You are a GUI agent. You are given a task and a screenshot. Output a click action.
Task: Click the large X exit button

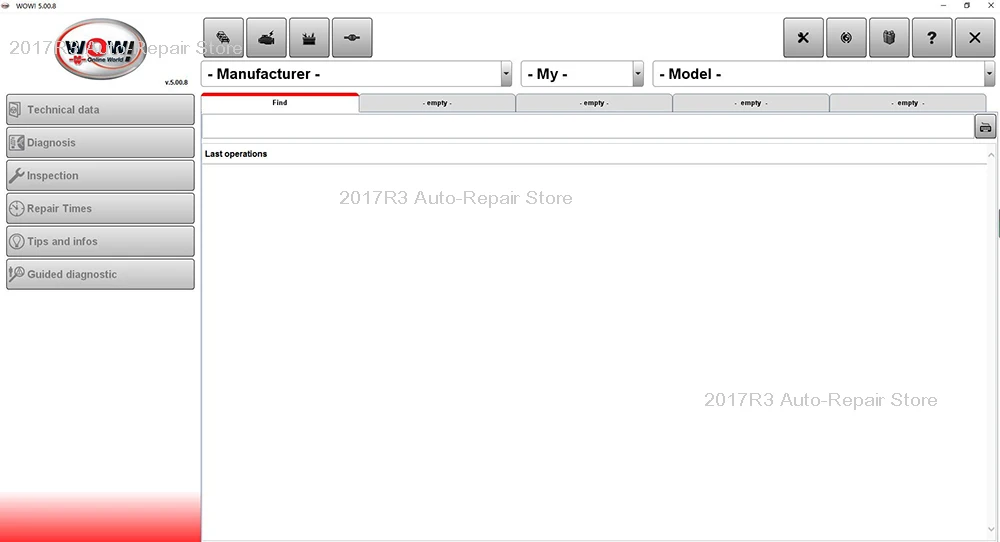974,38
